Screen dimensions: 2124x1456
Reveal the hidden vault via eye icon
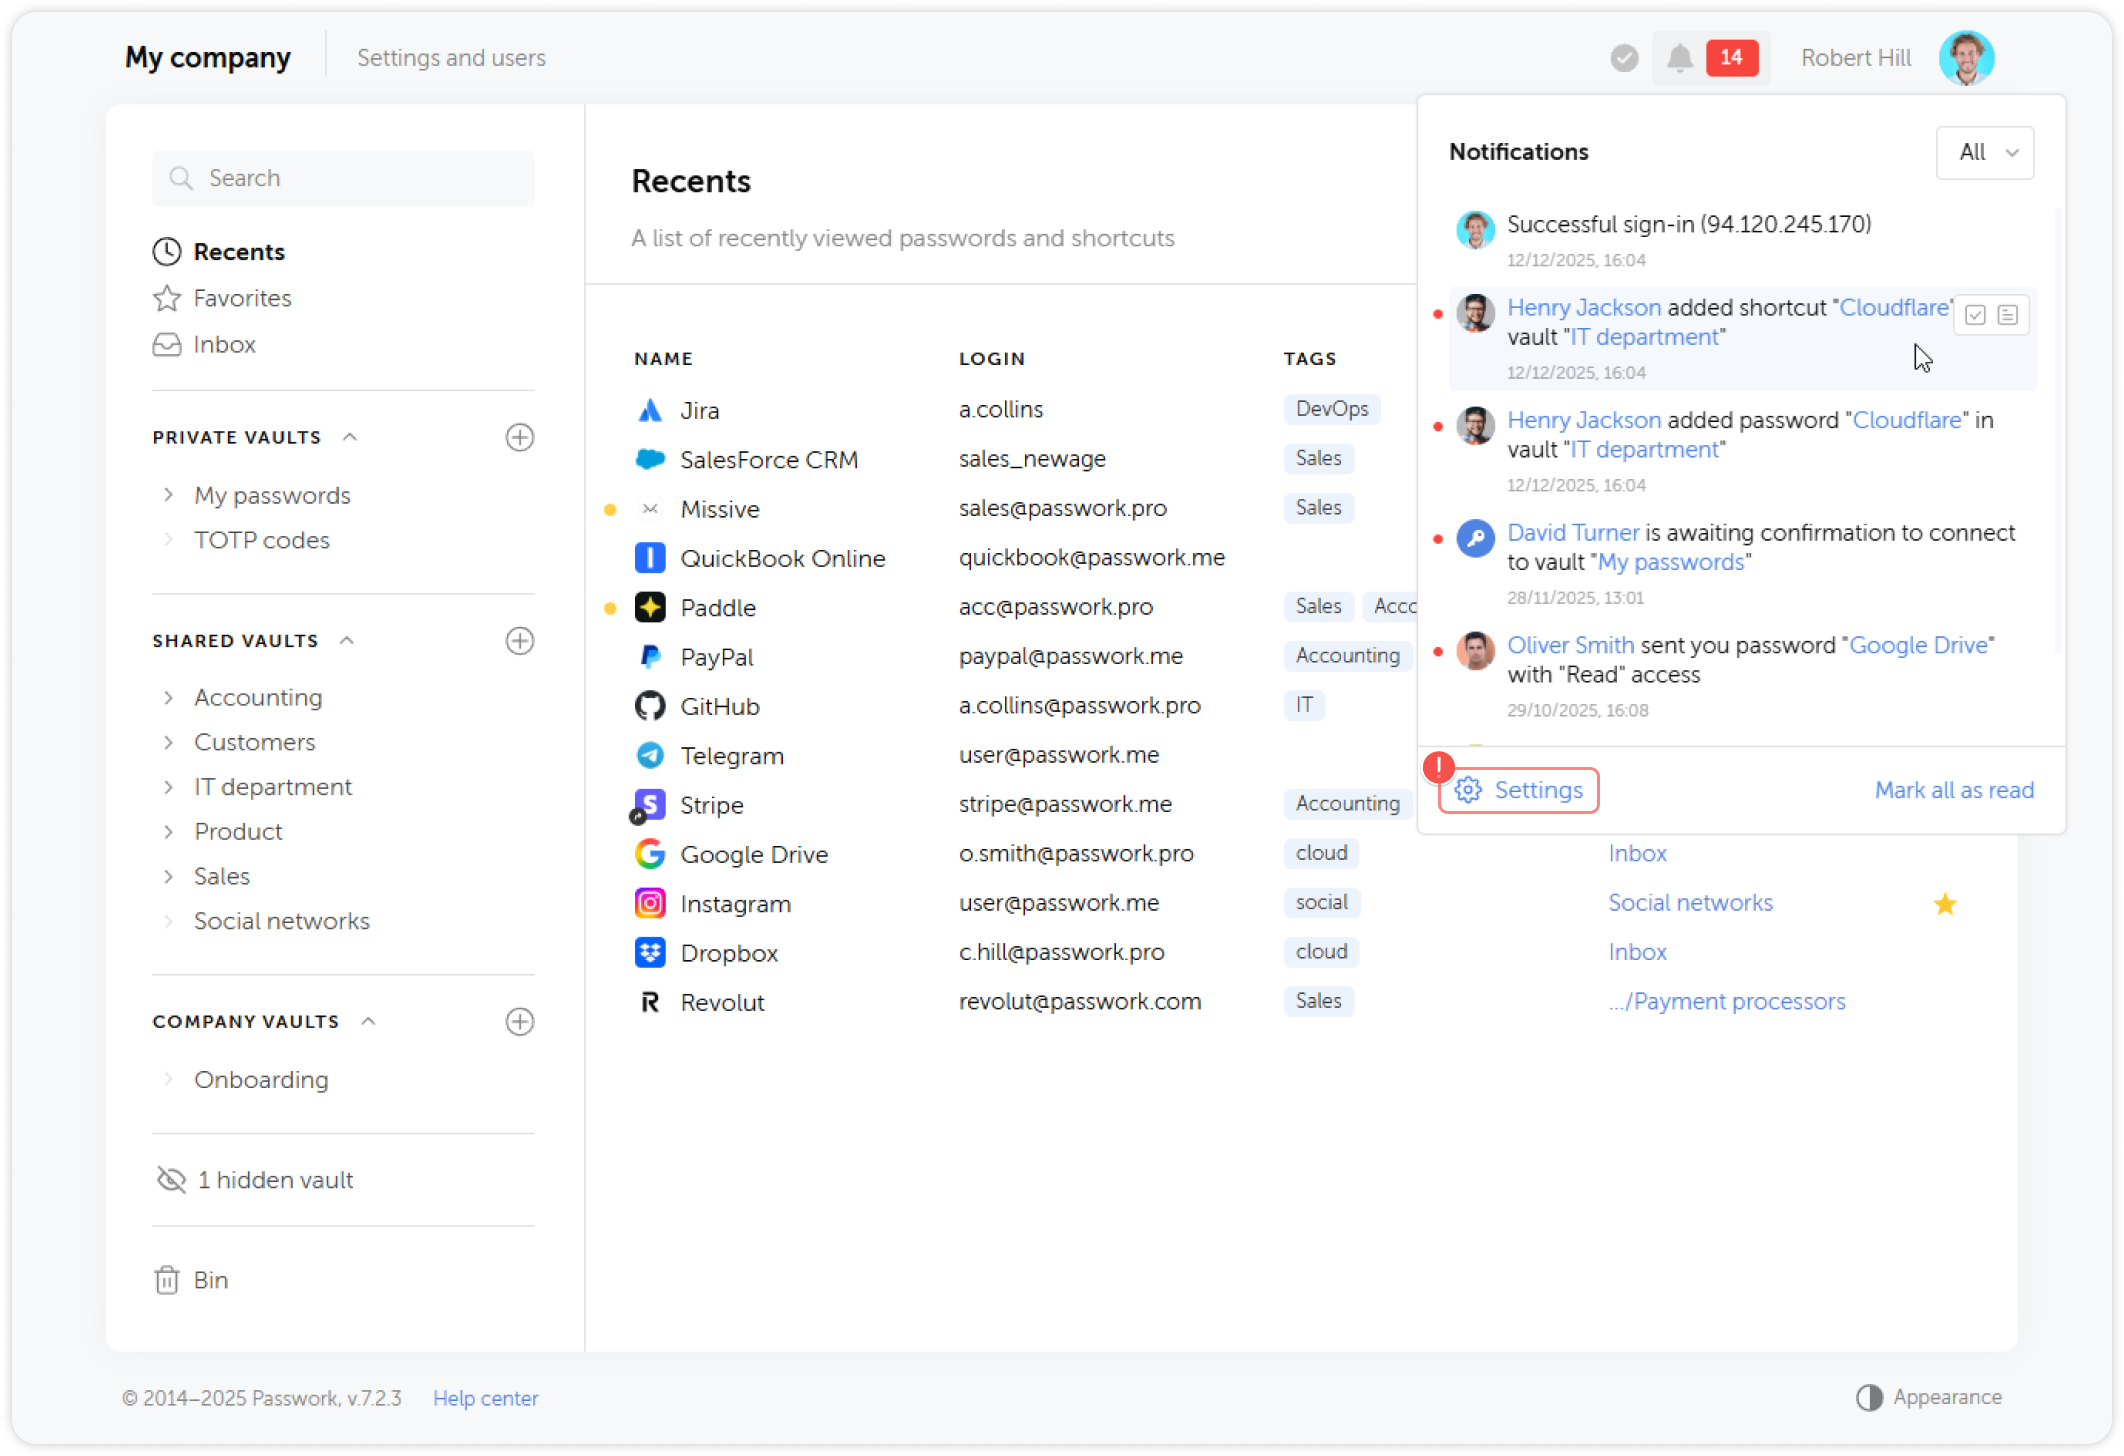(x=171, y=1179)
